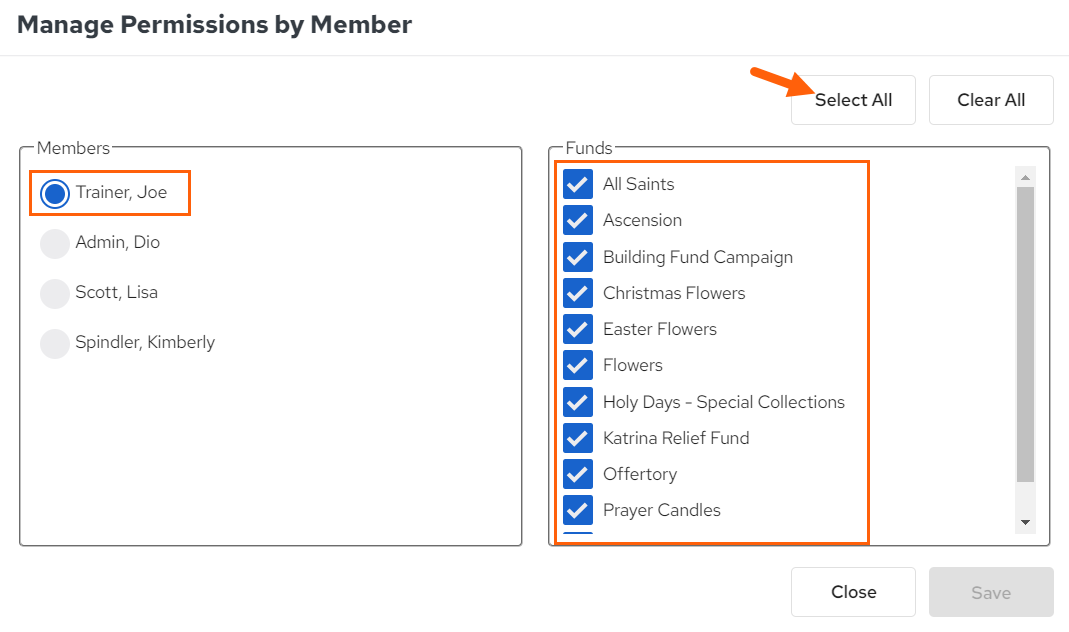The image size is (1069, 632).
Task: Save the permission changes
Action: coord(991,592)
